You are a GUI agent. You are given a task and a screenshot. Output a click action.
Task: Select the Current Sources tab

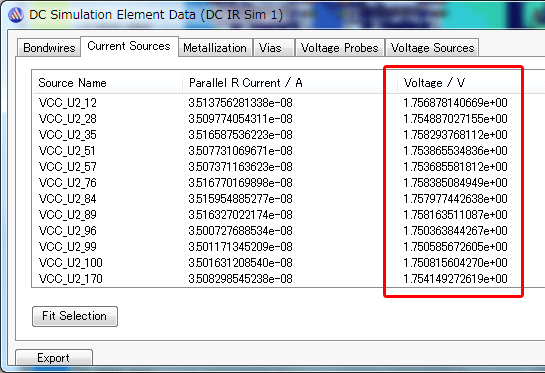click(129, 46)
